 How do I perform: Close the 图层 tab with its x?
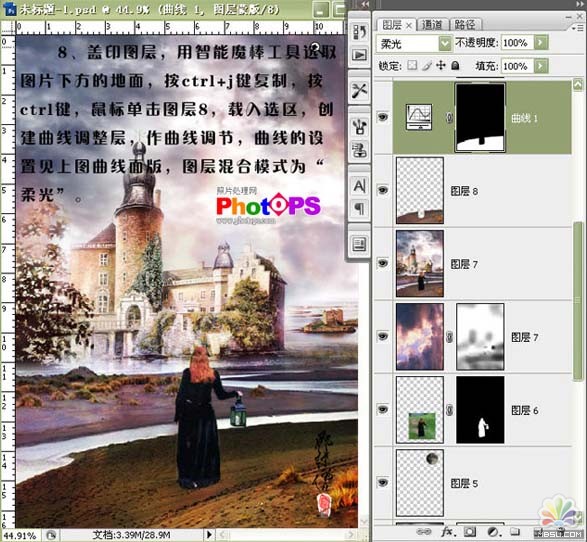(409, 25)
